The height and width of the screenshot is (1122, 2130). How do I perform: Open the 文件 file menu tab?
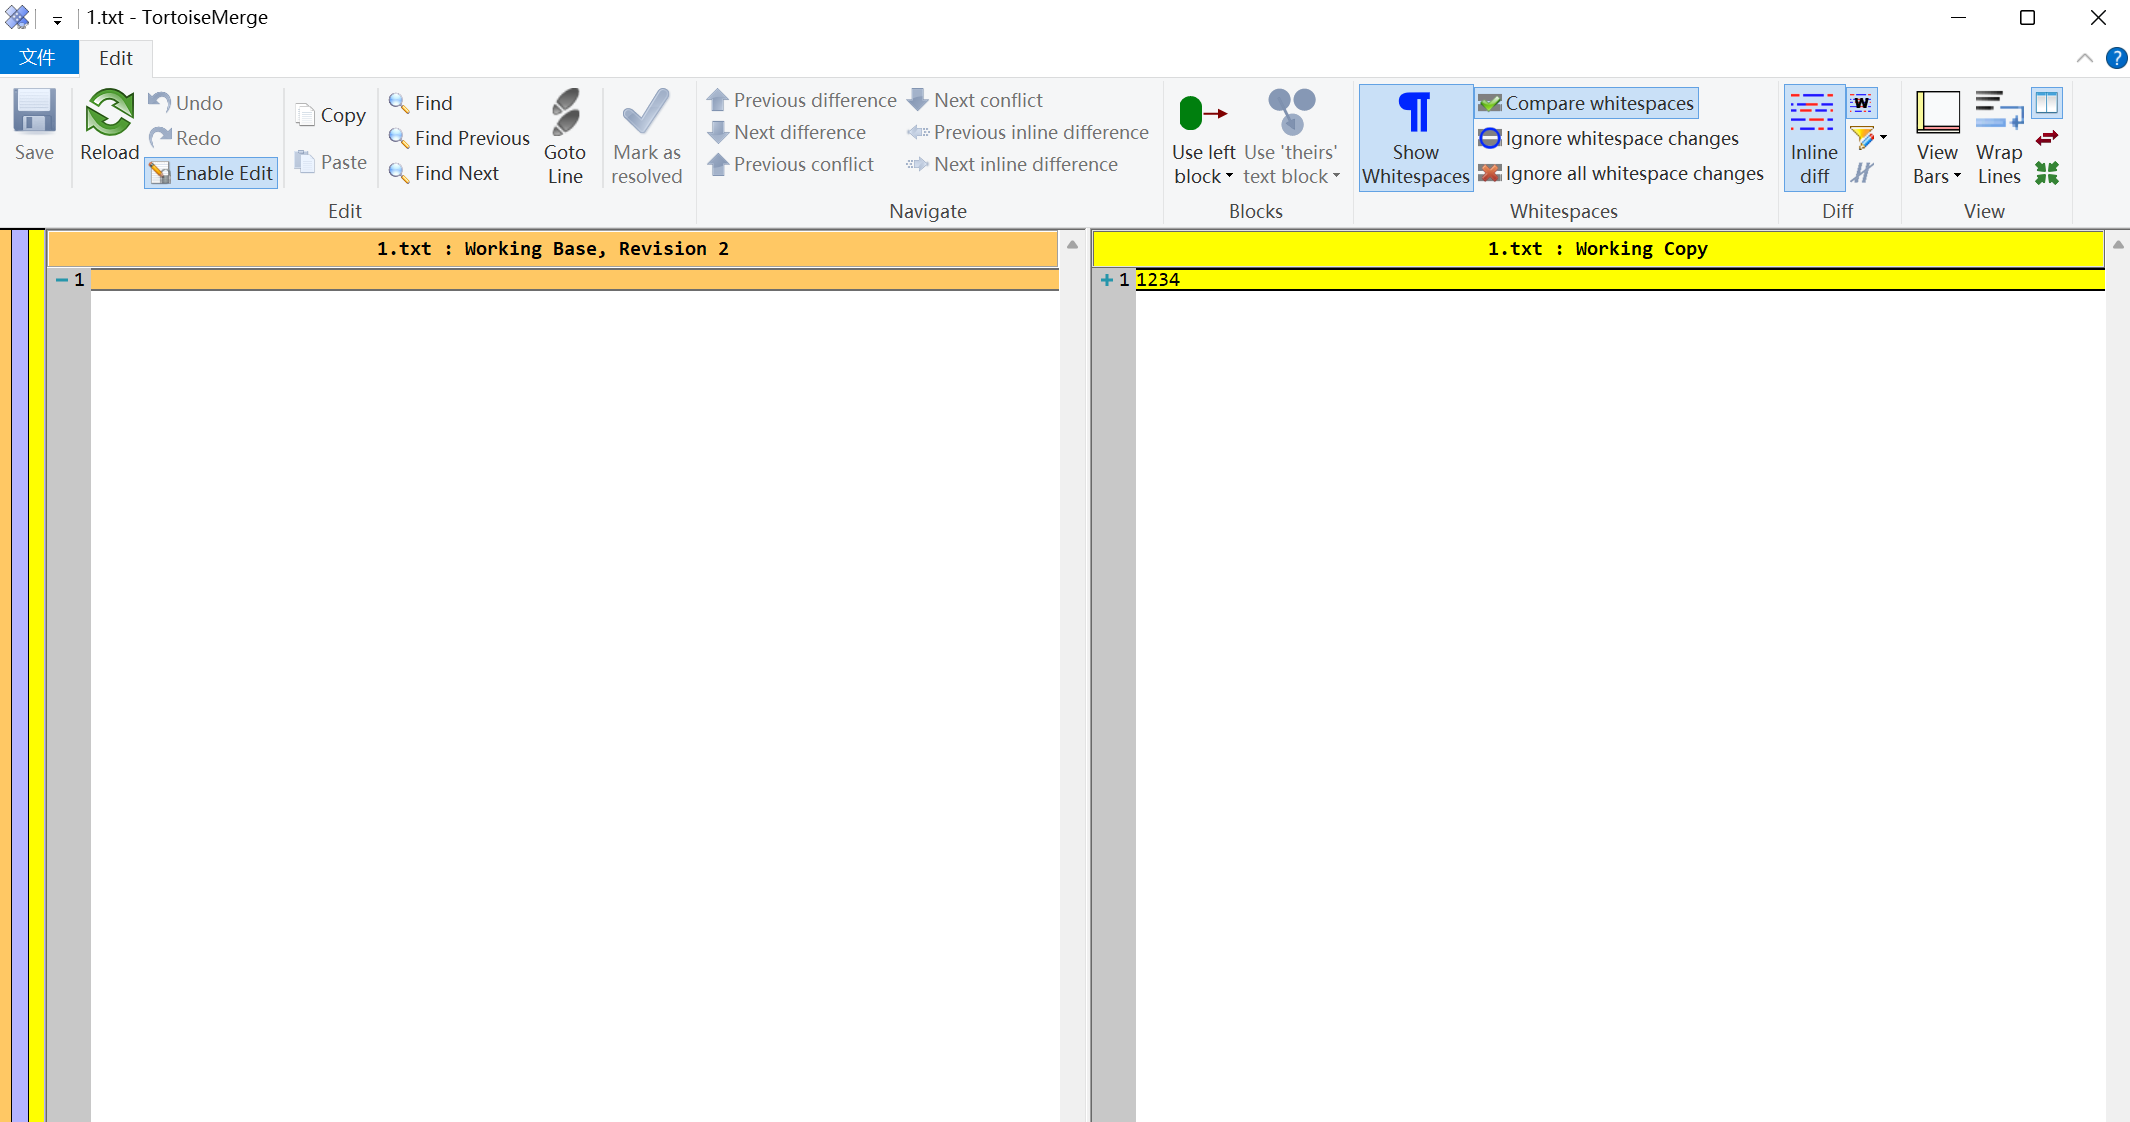pyautogui.click(x=38, y=58)
